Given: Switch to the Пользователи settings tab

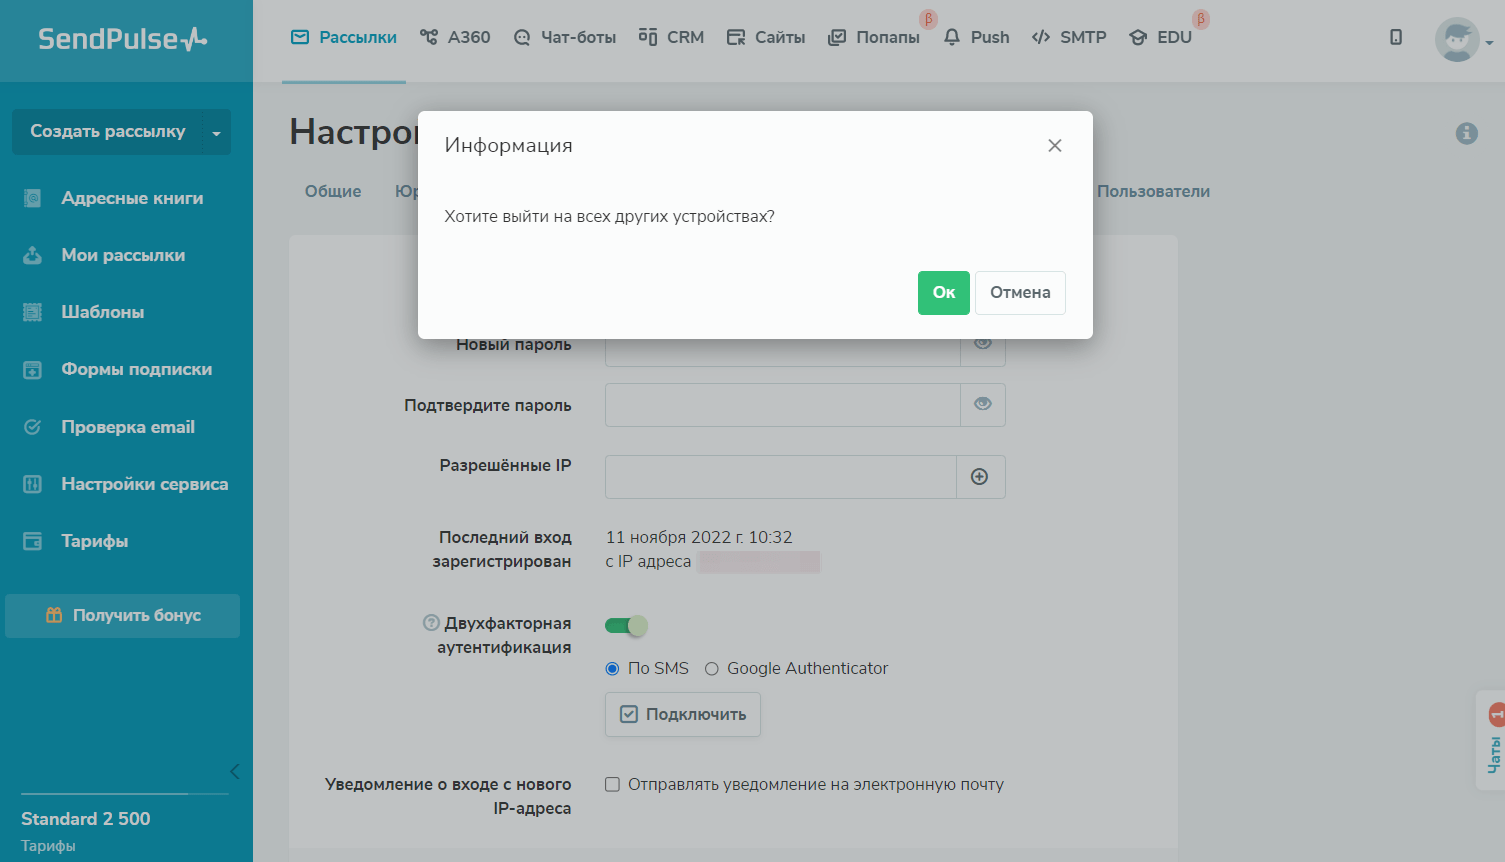Looking at the screenshot, I should tap(1153, 191).
